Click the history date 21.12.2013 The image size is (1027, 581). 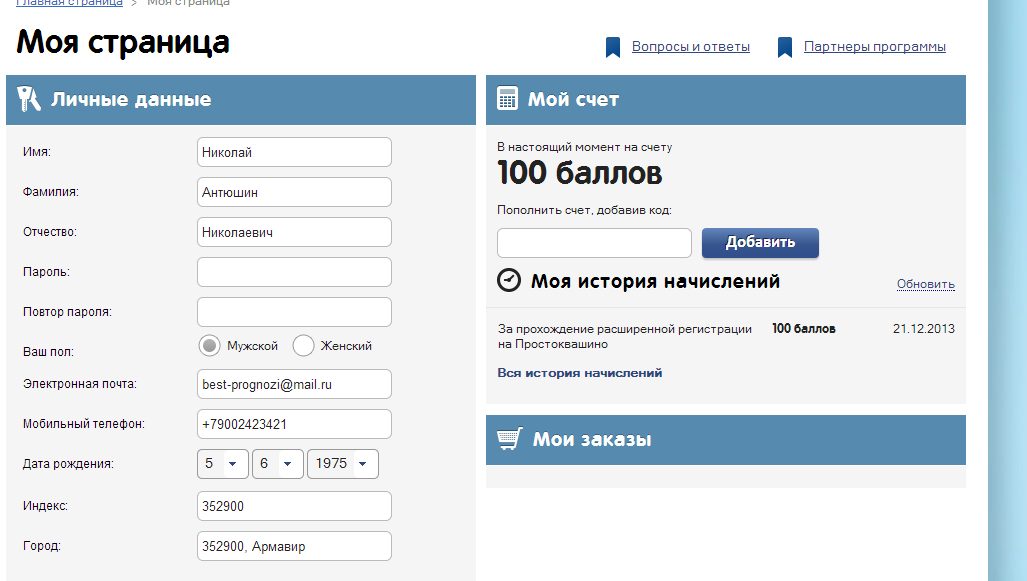pos(924,329)
